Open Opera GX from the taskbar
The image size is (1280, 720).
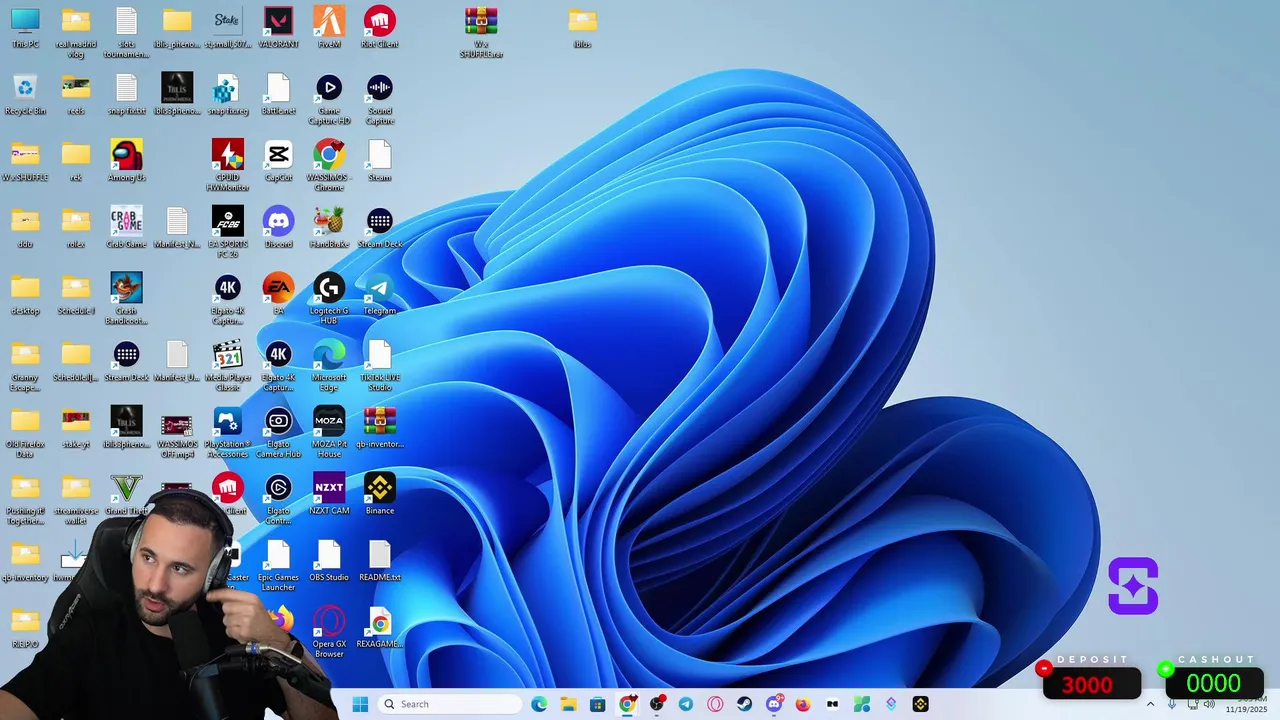click(715, 704)
